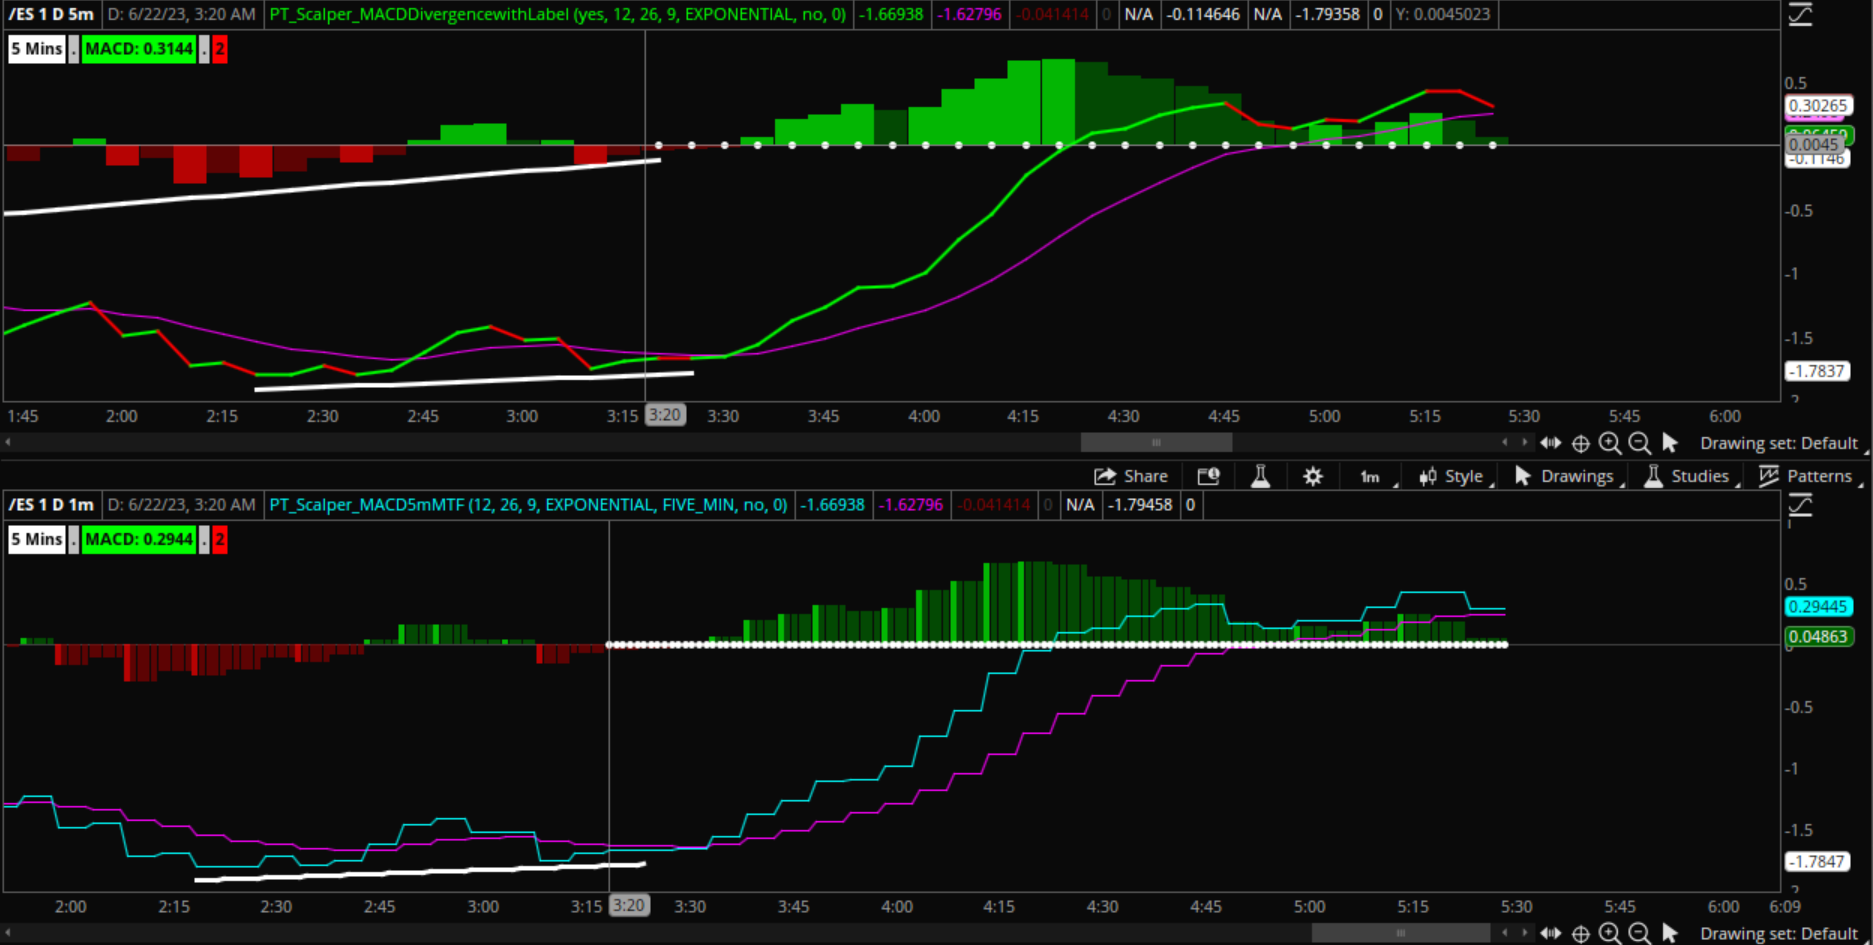Click the settings gear icon on the chart toolbar

click(1312, 476)
